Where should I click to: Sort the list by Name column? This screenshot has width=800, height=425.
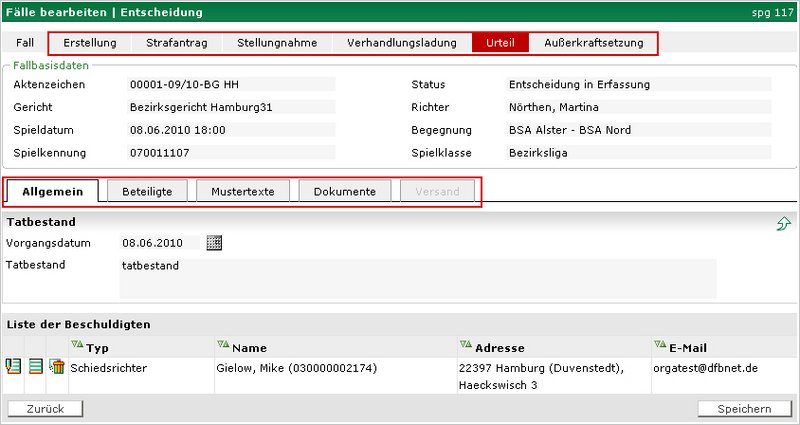pos(222,346)
